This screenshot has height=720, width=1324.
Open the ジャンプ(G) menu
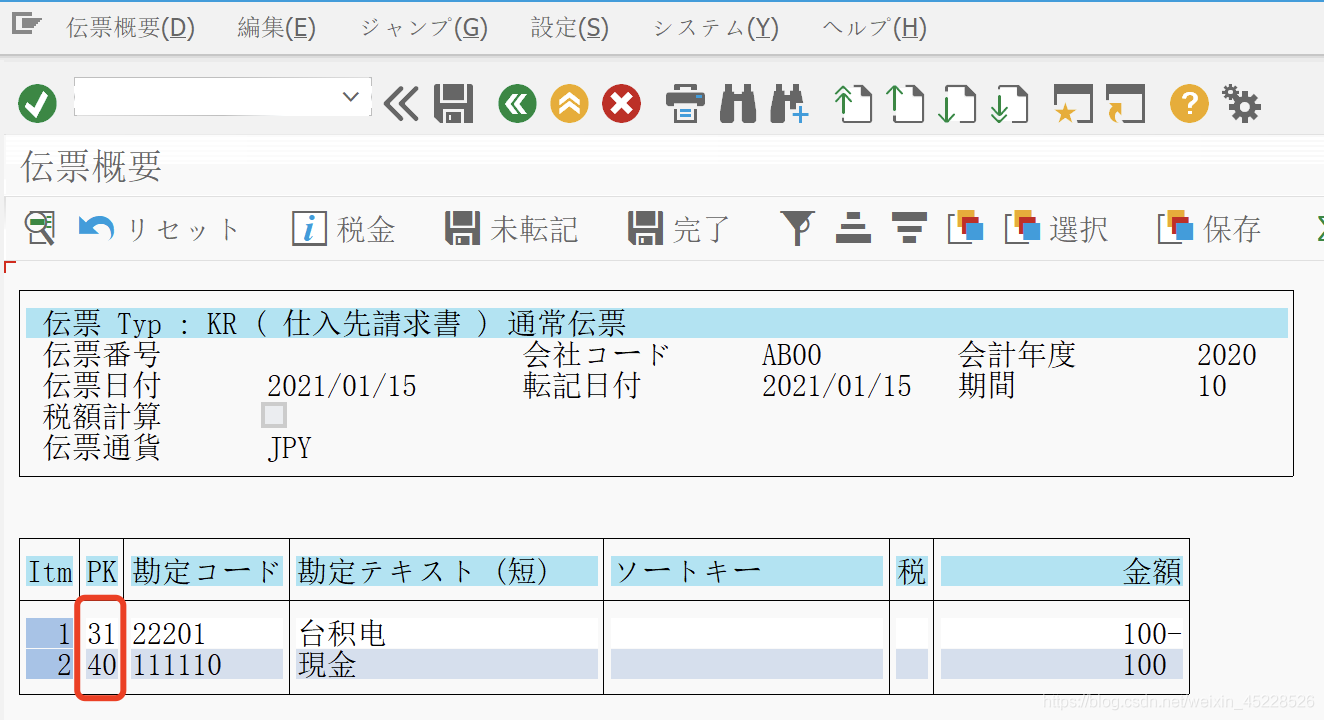[423, 28]
